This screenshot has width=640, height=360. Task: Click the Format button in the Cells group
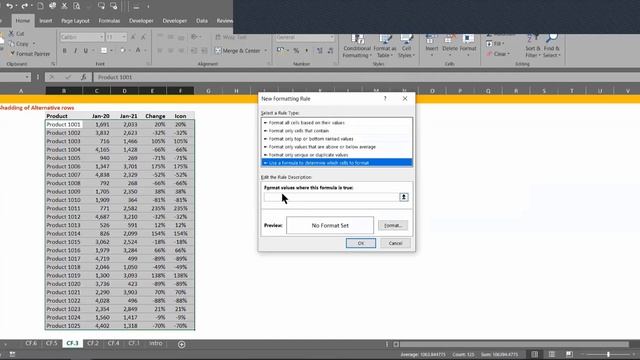click(468, 45)
